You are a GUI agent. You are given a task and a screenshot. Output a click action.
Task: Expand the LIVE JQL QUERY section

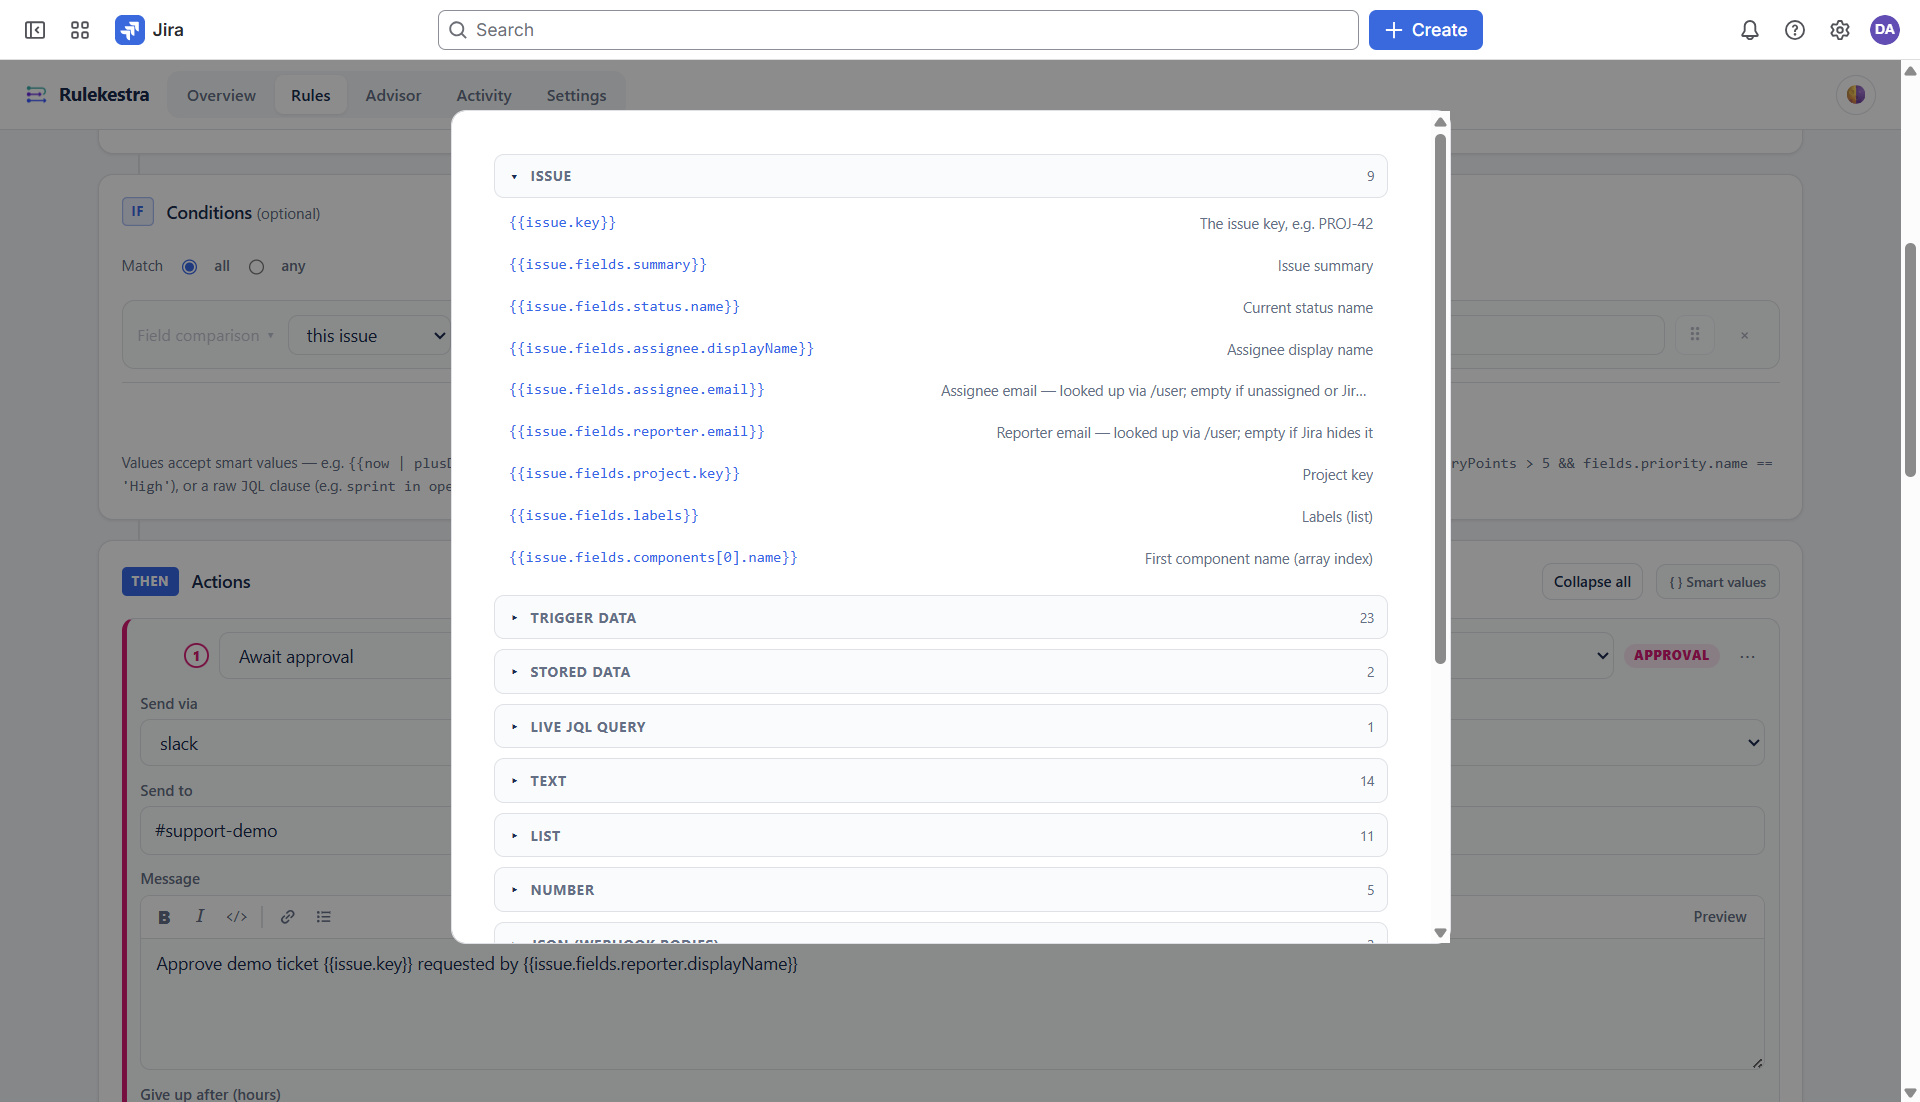(x=941, y=727)
